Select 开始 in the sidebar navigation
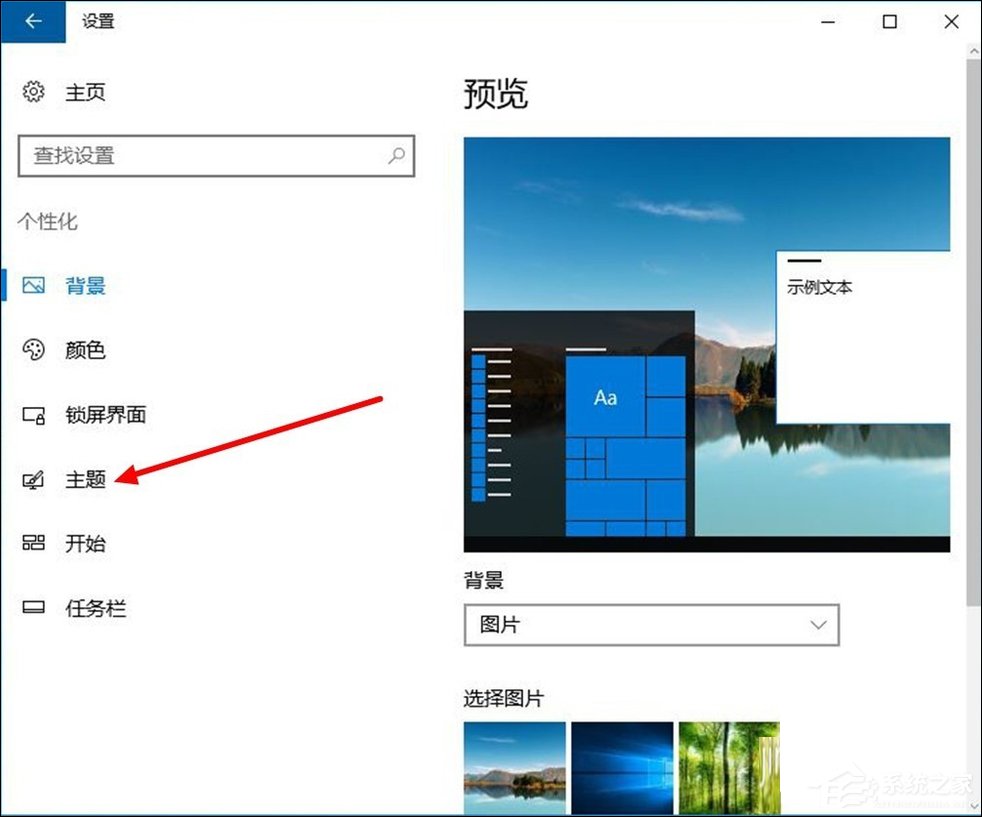The width and height of the screenshot is (982, 817). pos(85,543)
